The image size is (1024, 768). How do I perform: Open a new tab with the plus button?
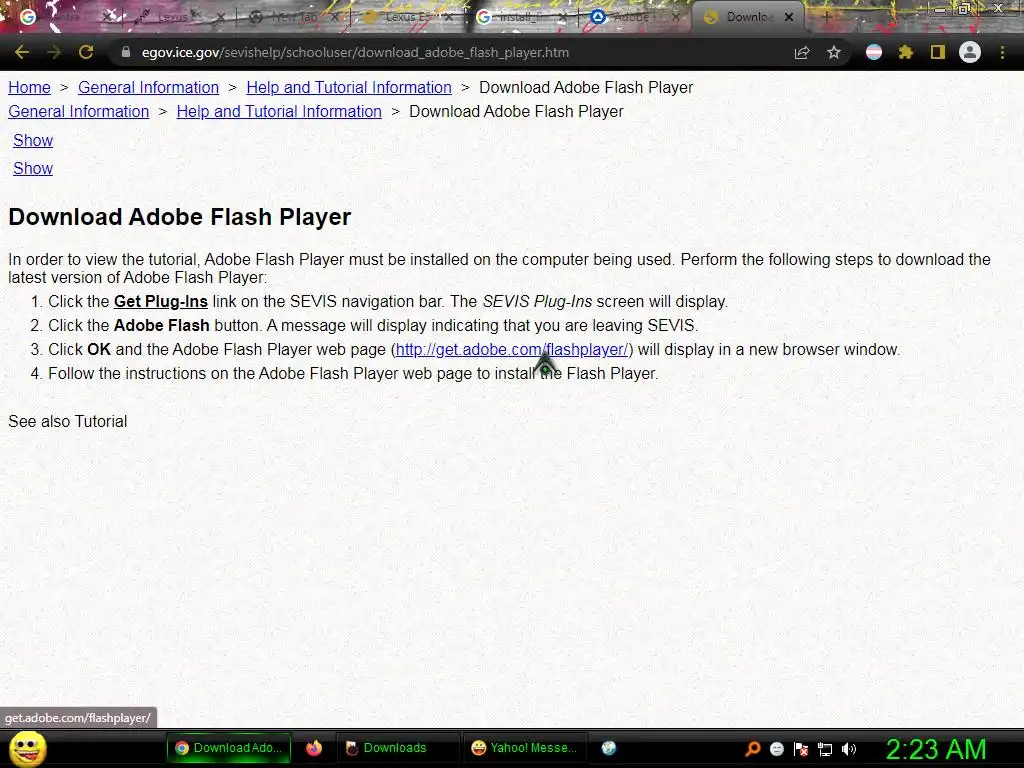(x=826, y=16)
